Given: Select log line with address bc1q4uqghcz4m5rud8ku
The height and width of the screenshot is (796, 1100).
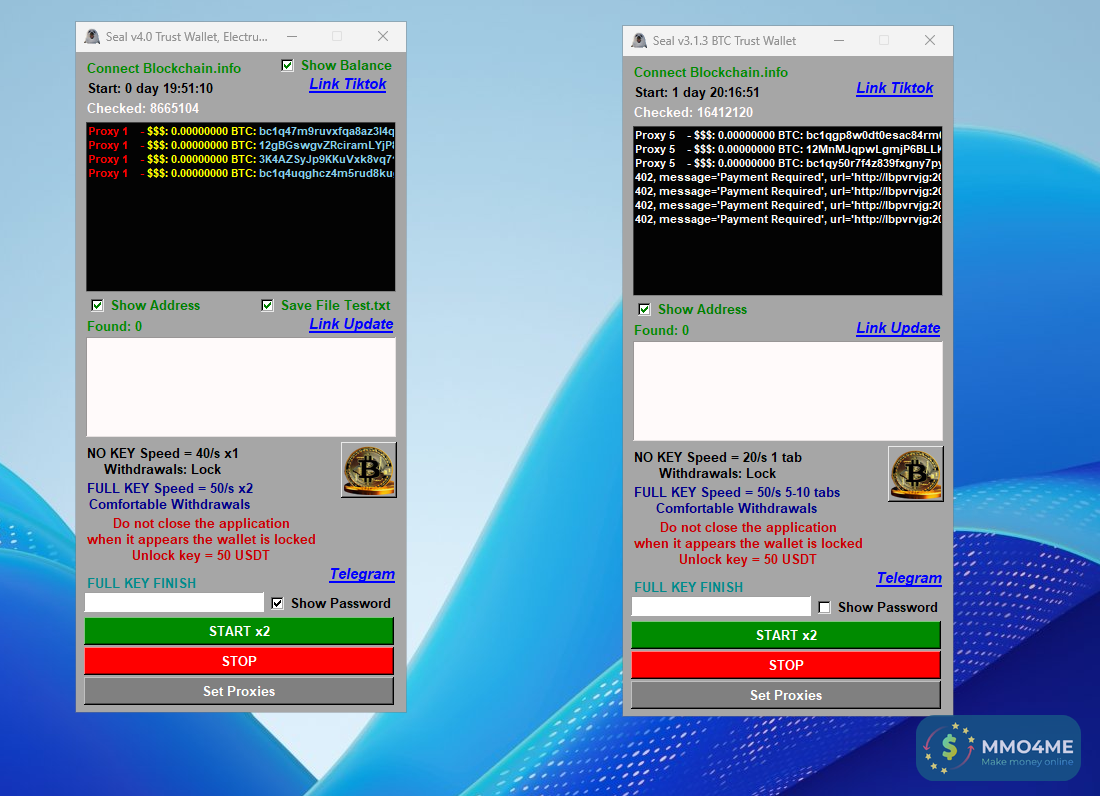Looking at the screenshot, I should point(241,173).
